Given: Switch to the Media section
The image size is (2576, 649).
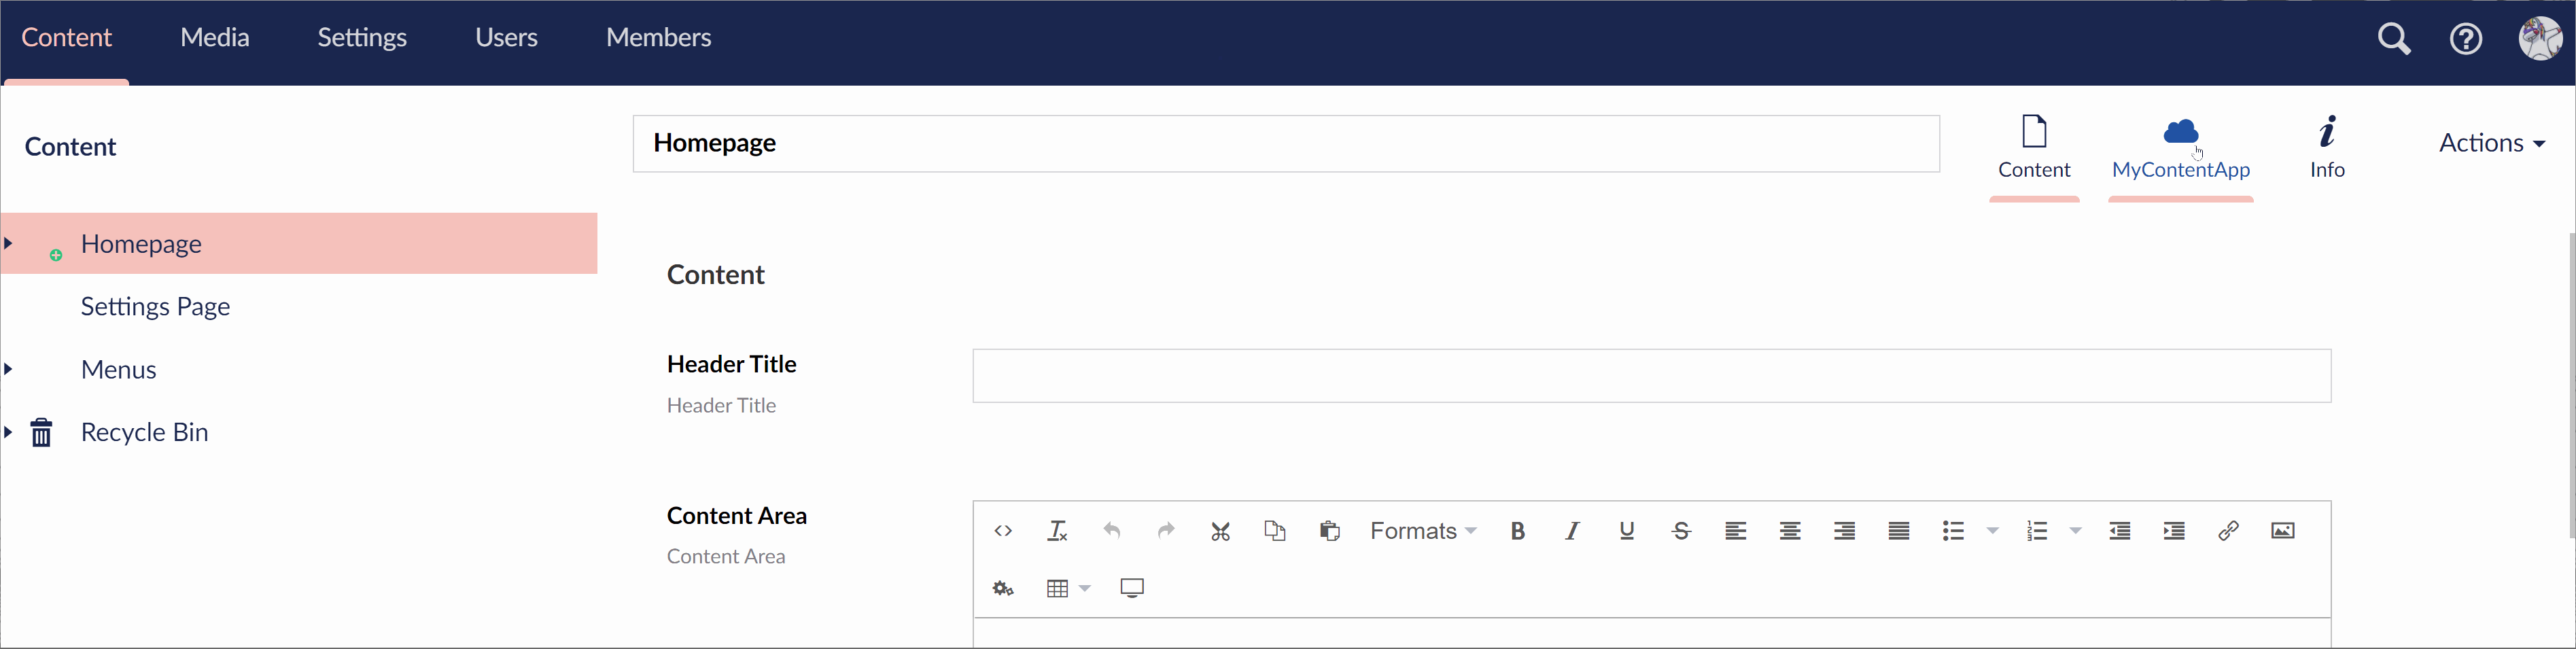Looking at the screenshot, I should [215, 38].
